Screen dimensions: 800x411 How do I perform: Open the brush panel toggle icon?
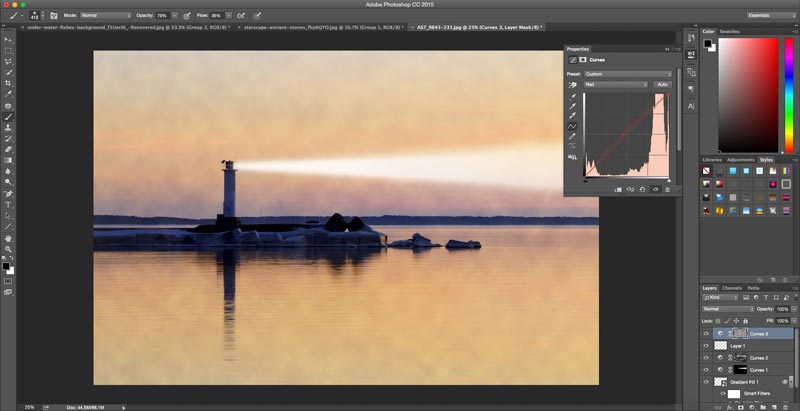[54, 16]
